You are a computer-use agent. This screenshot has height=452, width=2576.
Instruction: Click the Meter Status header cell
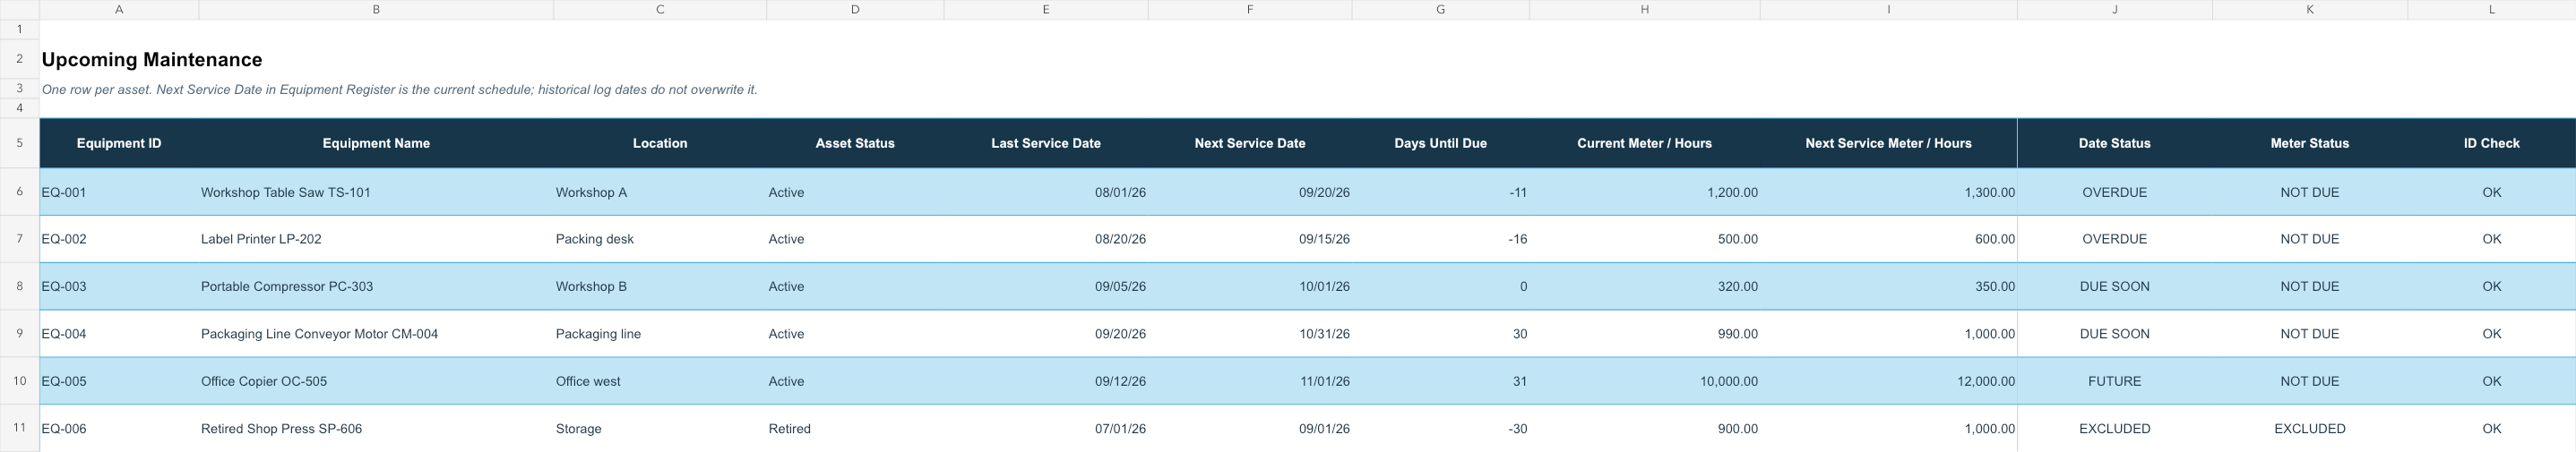click(2309, 143)
